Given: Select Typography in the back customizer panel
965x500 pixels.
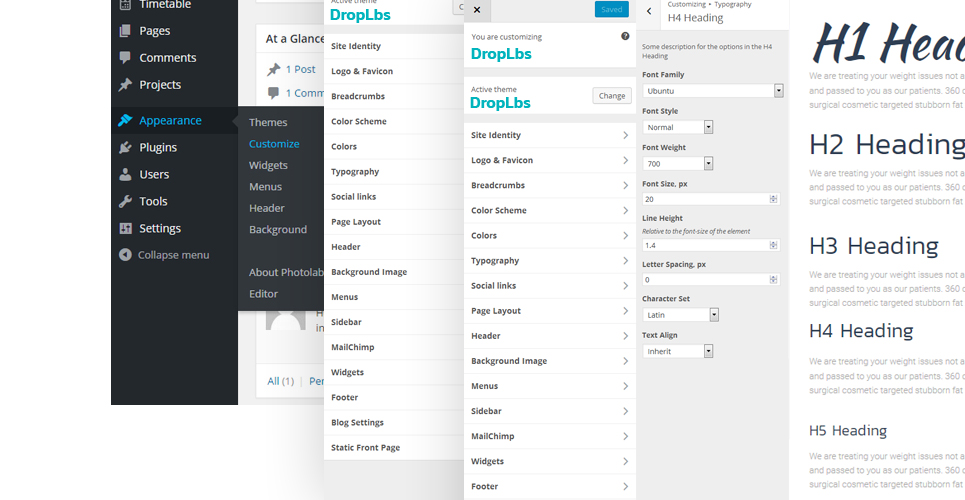Looking at the screenshot, I should 394,172.
